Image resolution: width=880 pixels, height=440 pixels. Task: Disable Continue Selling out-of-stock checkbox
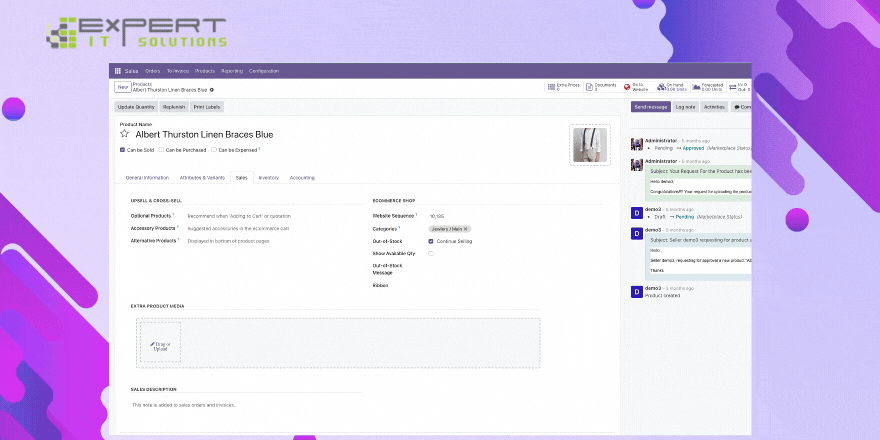431,241
